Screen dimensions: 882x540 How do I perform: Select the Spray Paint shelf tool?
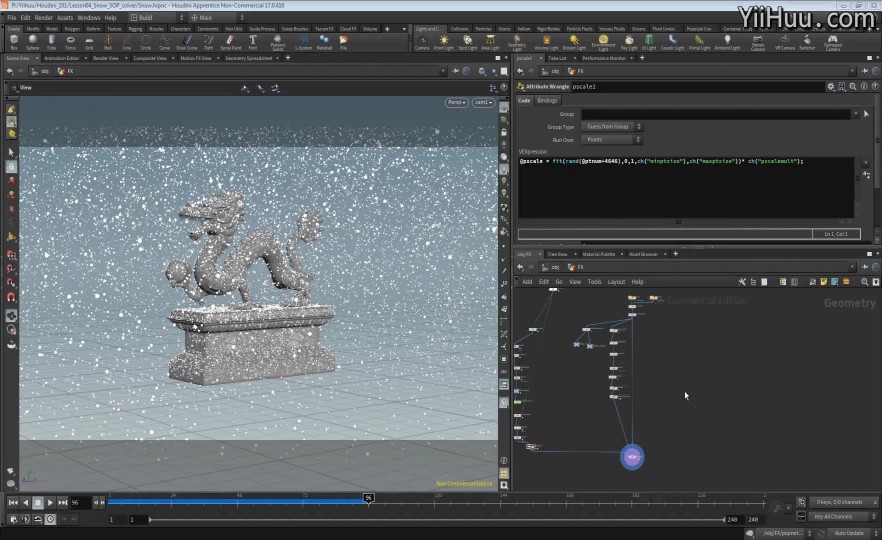[x=230, y=42]
